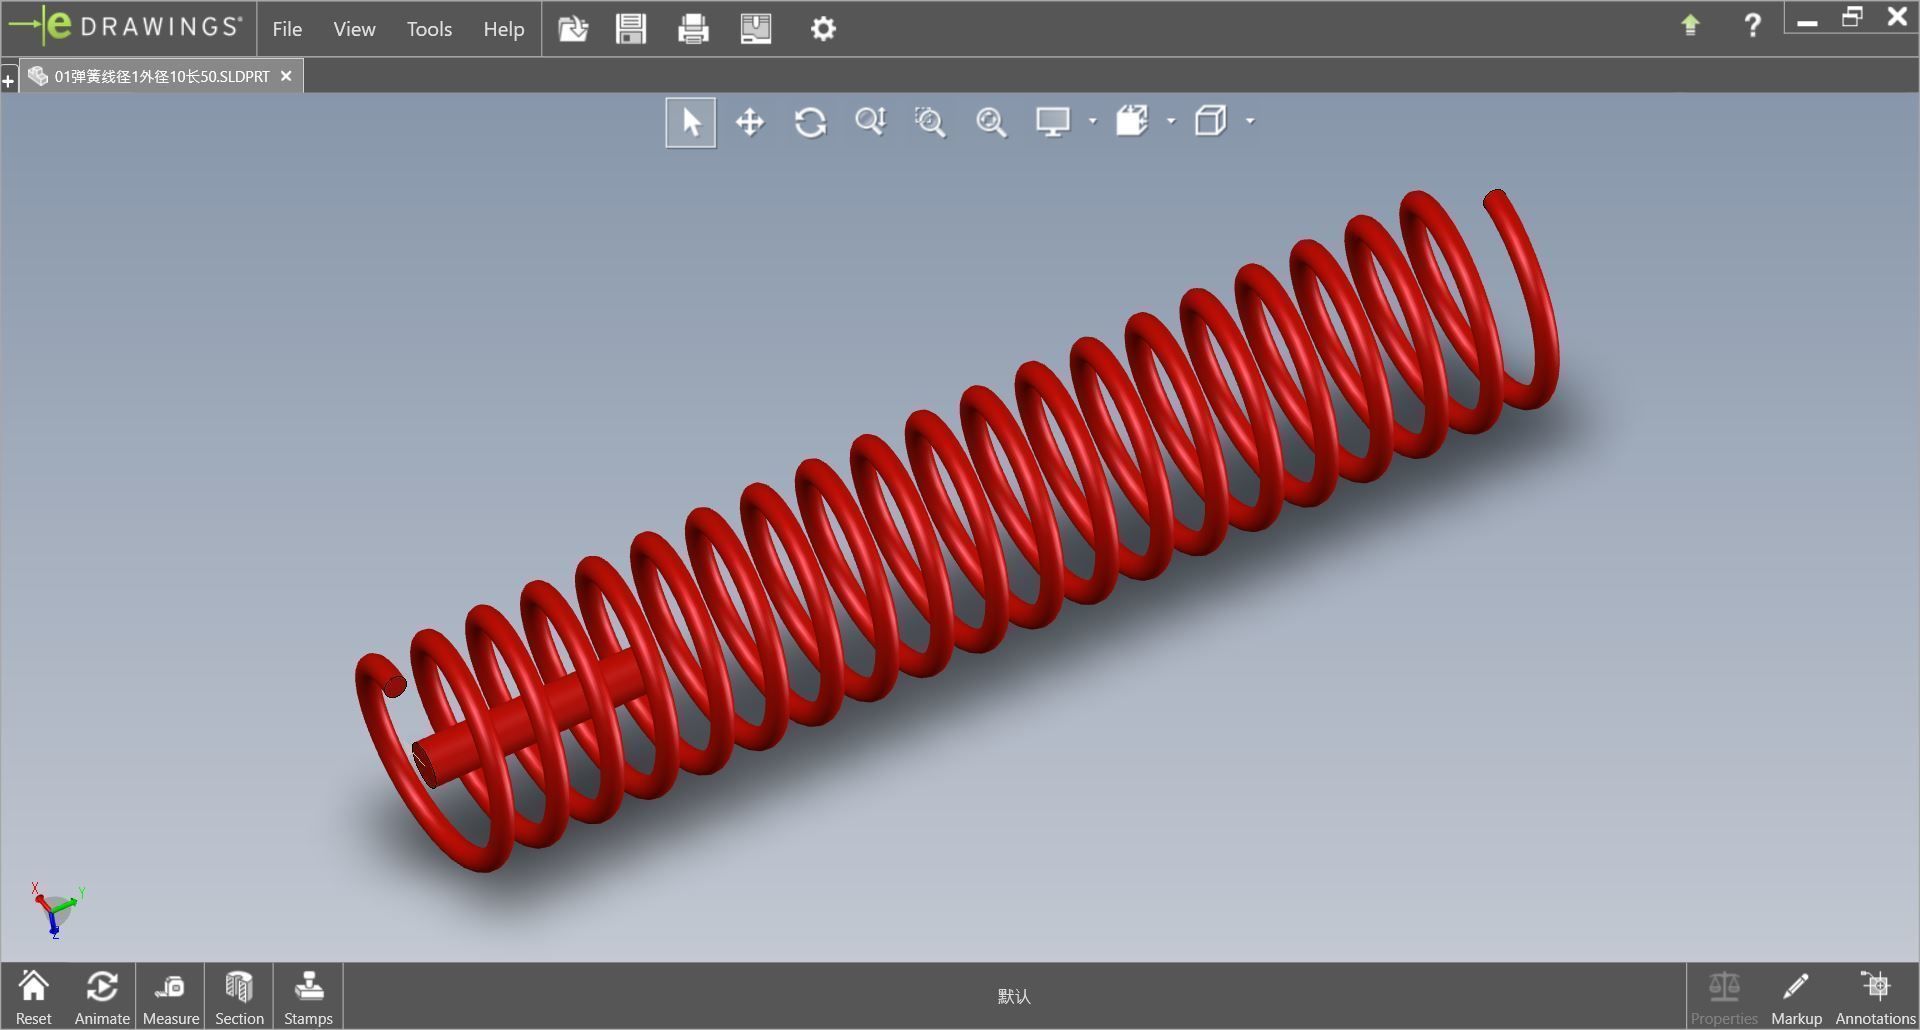Screen dimensions: 1920x1030
Task: Expand the view orientation dropdown arrow
Action: click(1250, 122)
